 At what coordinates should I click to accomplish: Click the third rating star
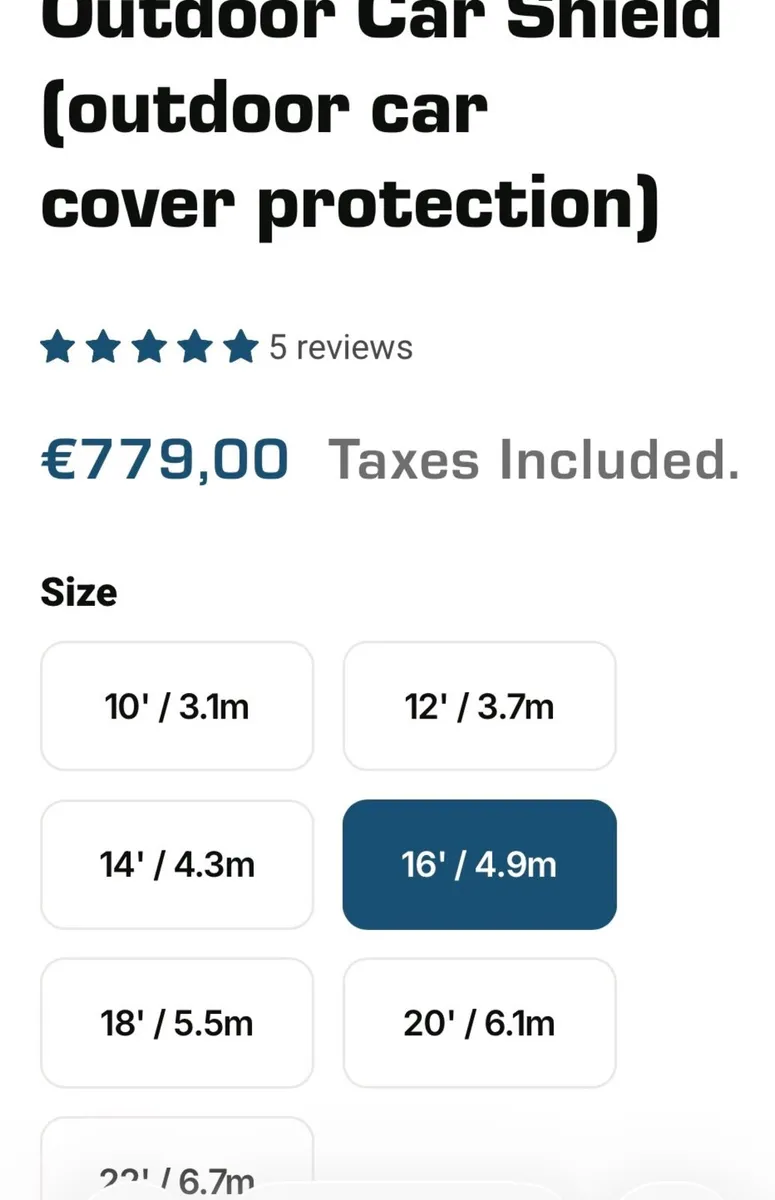[149, 348]
